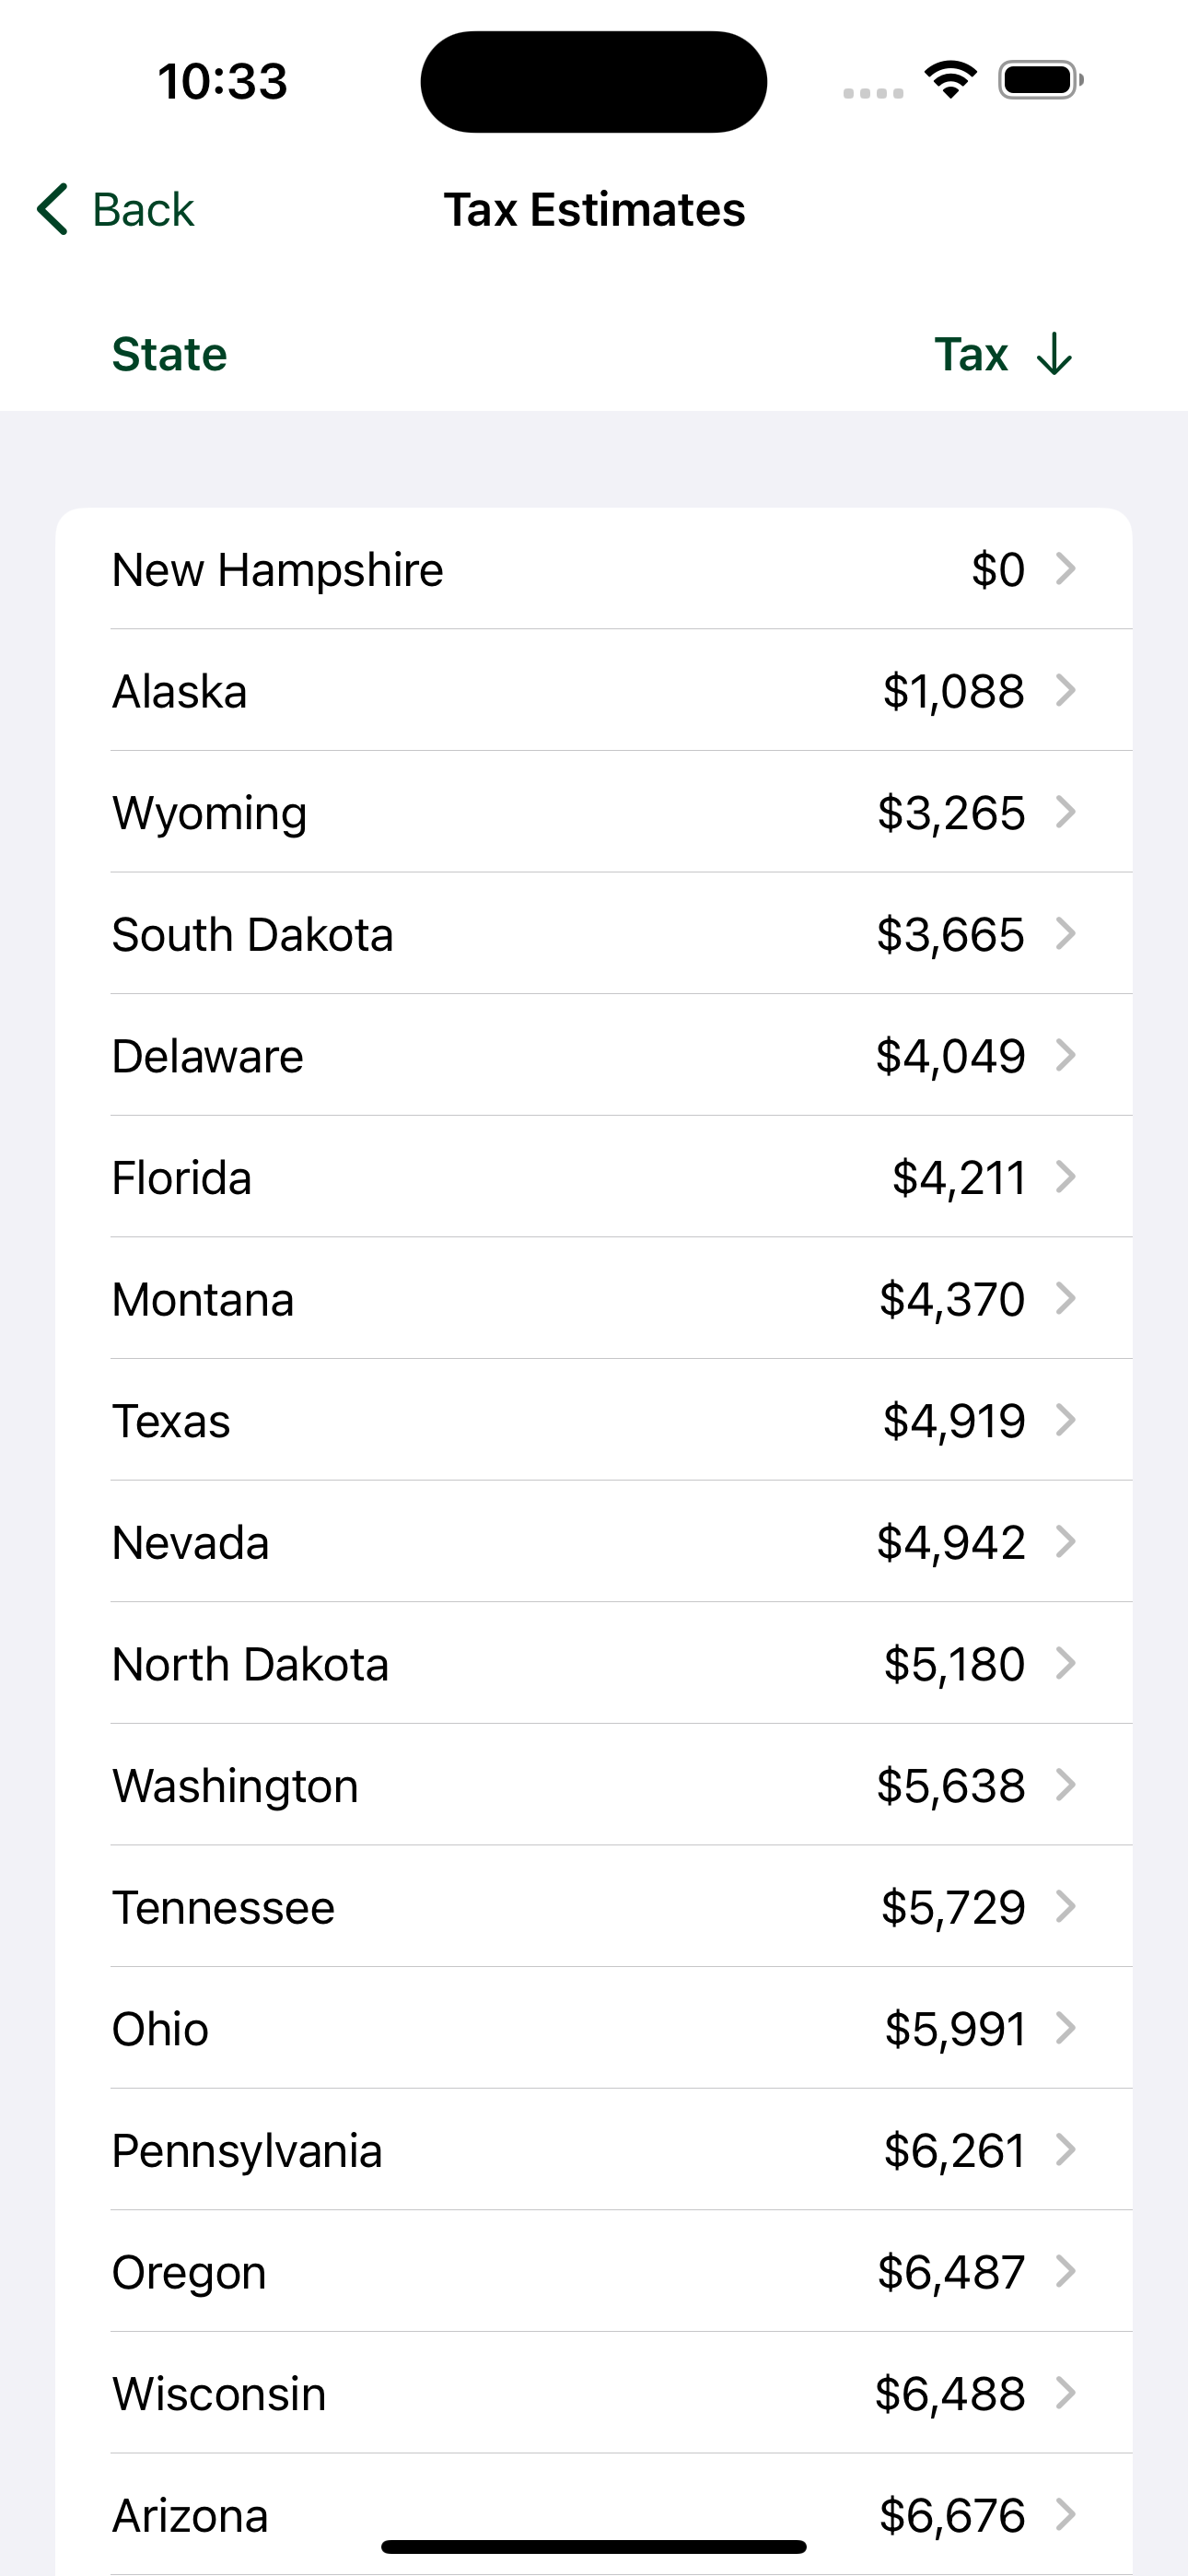The height and width of the screenshot is (2576, 1188).
Task: Expand Nevada details via its chevron
Action: click(x=1066, y=1542)
